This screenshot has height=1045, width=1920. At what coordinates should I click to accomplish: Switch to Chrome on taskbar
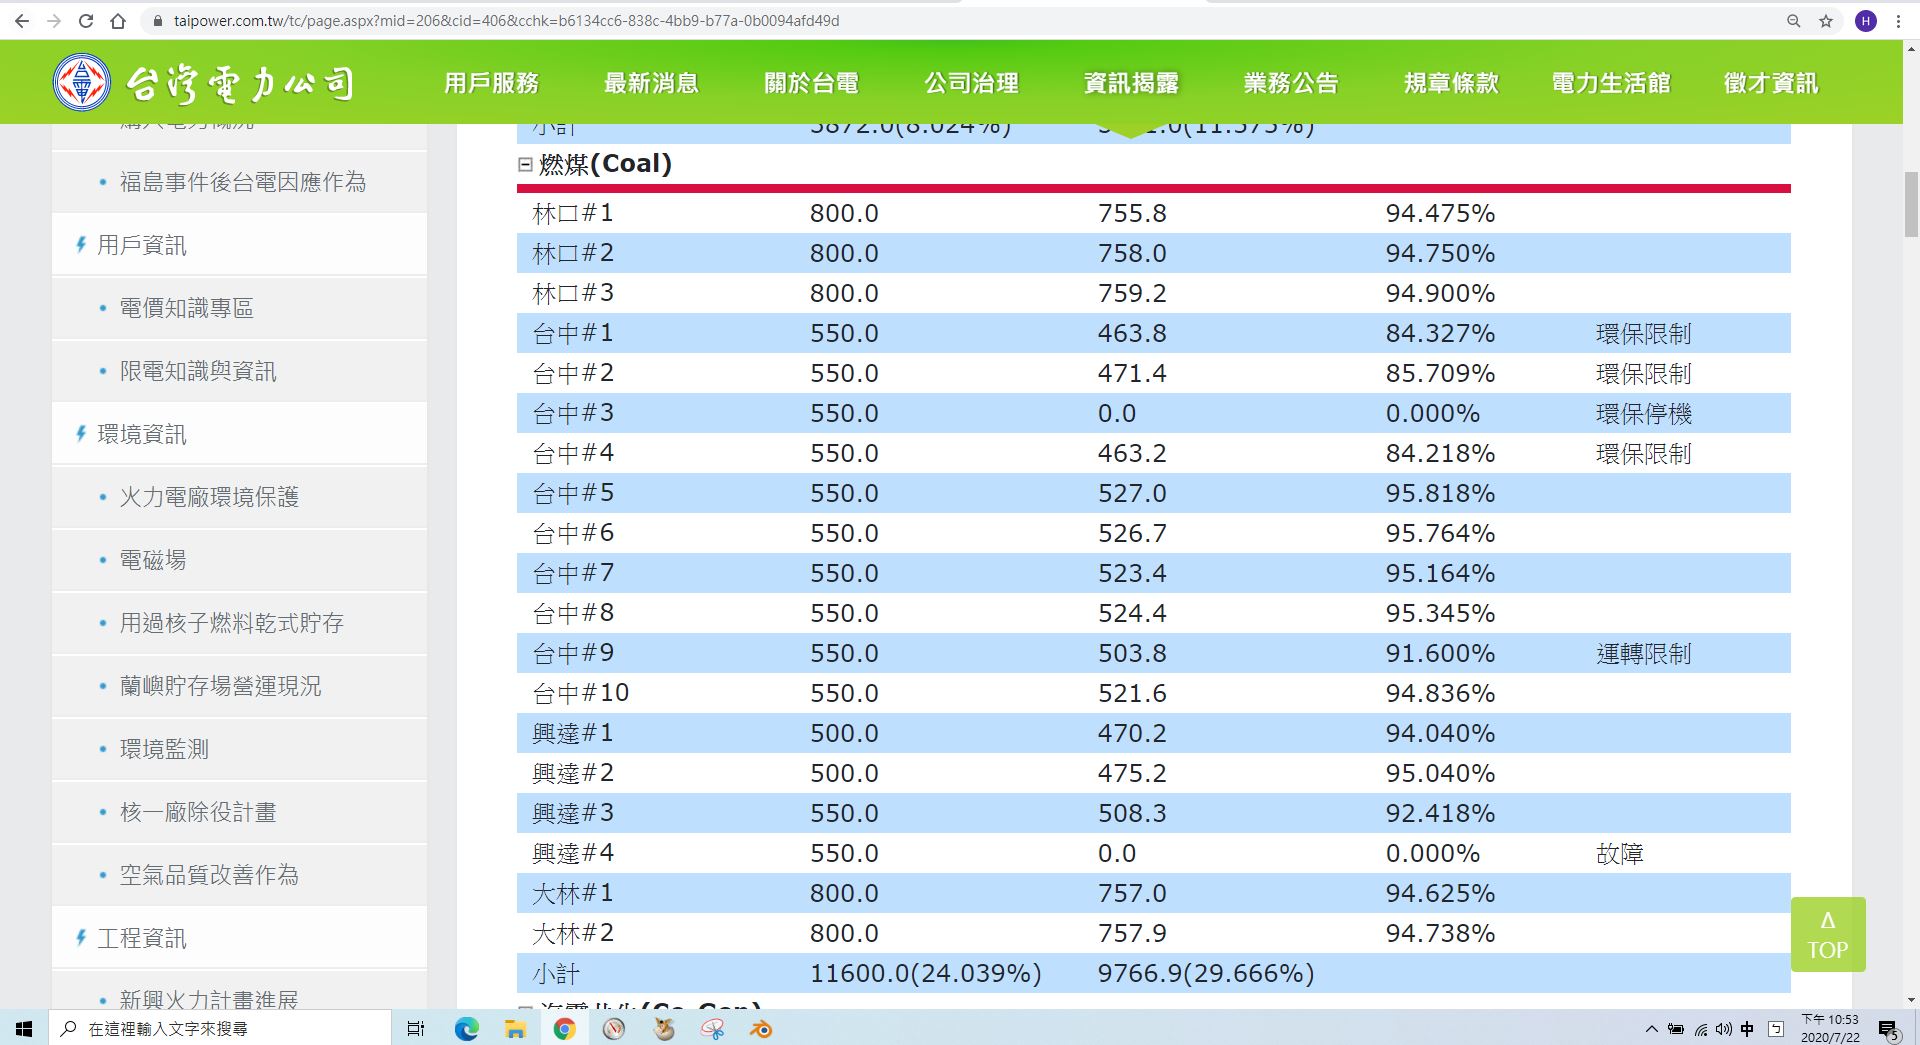pos(564,1028)
